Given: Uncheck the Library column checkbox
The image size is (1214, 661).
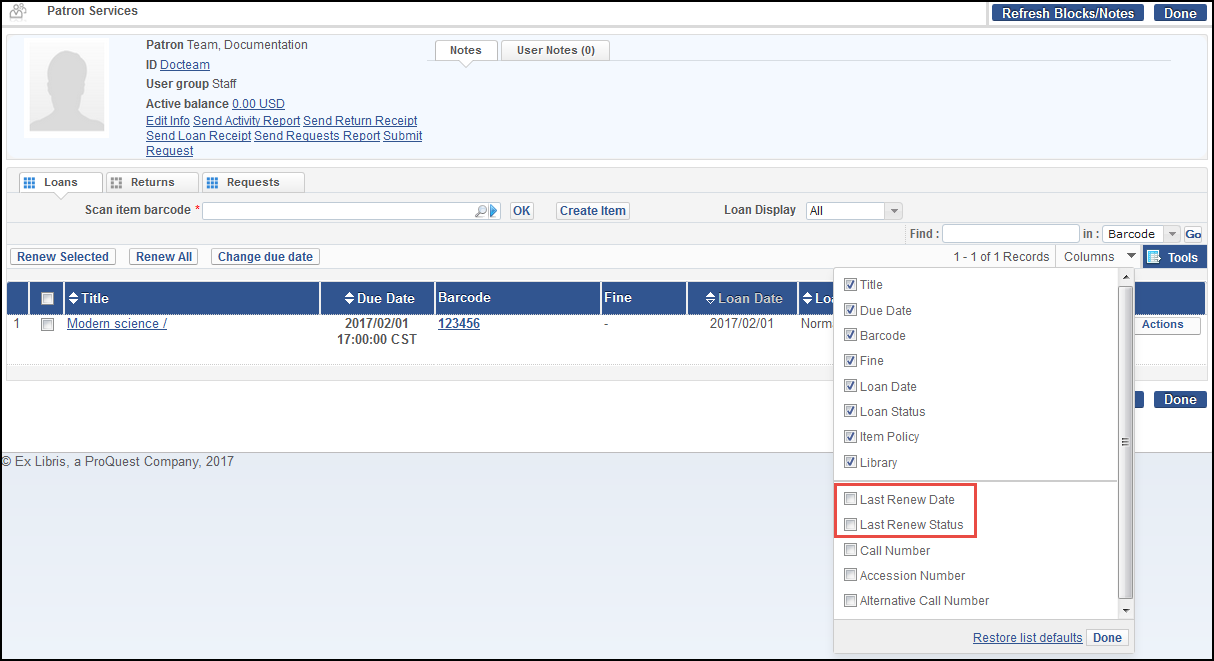Looking at the screenshot, I should 850,462.
